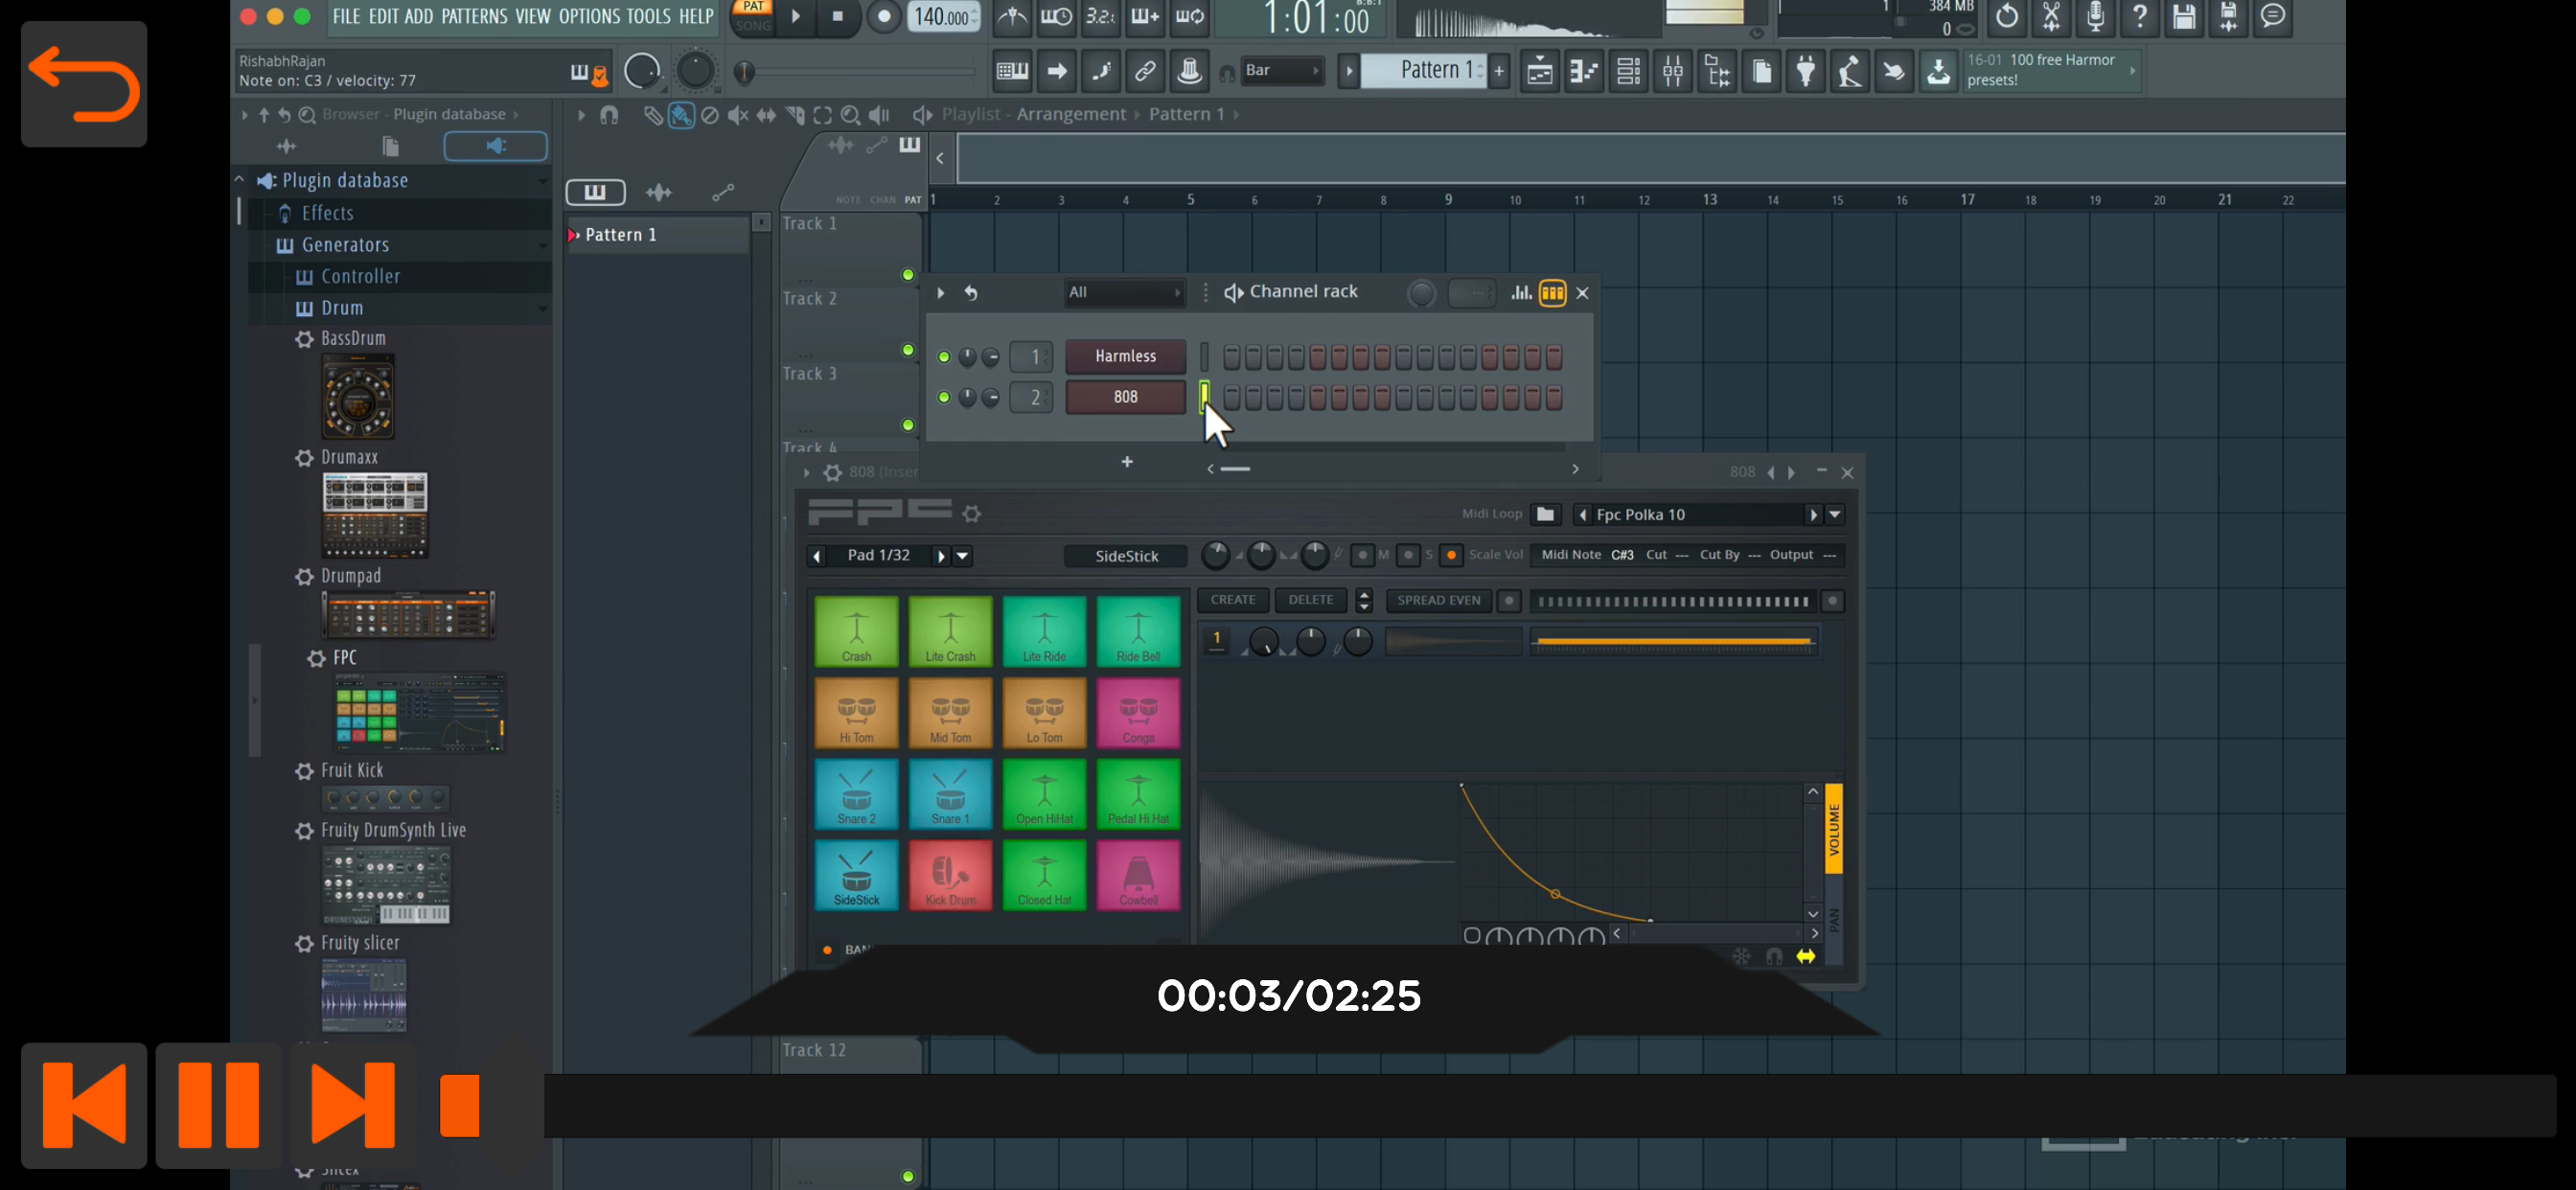The width and height of the screenshot is (2576, 1190).
Task: Toggle first step of 808 channel
Action: point(1231,398)
